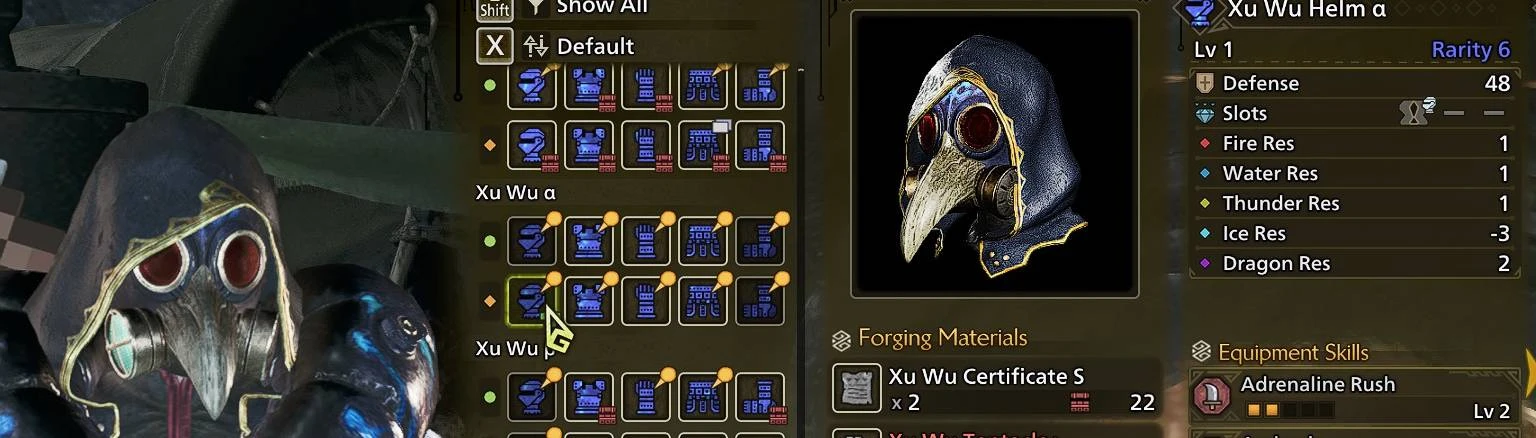The image size is (1536, 438).
Task: Pick the Xu Wu α chest armor in green-dot row
Action: pyautogui.click(x=589, y=241)
